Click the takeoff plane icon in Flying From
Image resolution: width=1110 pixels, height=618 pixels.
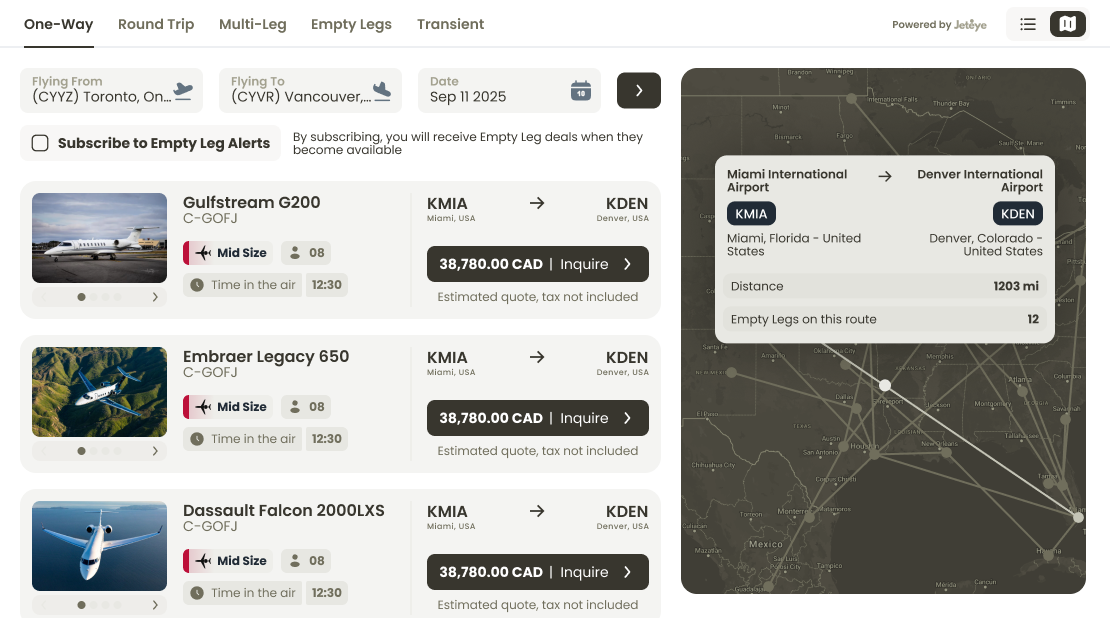pyautogui.click(x=183, y=91)
